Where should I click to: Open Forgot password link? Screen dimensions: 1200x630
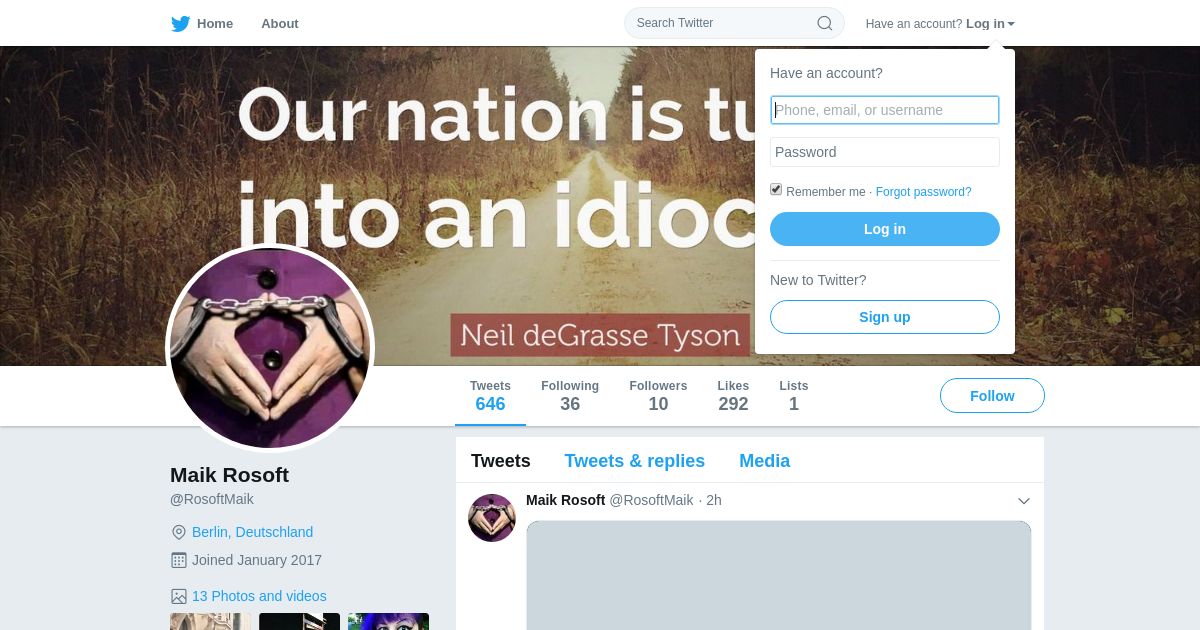[x=924, y=192]
